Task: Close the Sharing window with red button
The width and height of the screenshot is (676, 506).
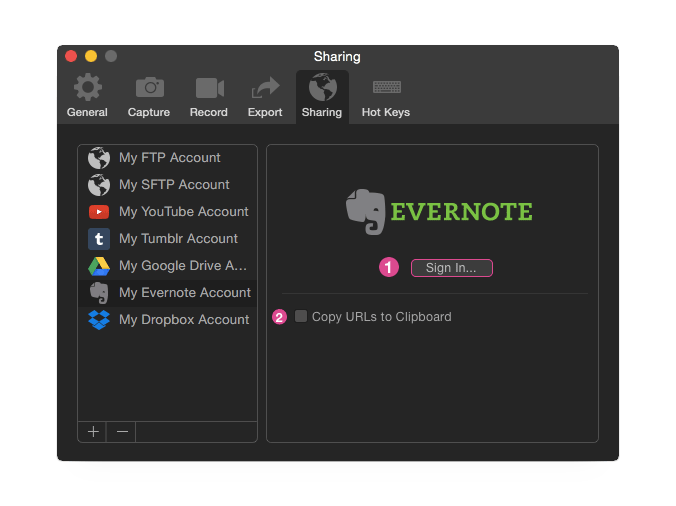Action: pos(71,56)
